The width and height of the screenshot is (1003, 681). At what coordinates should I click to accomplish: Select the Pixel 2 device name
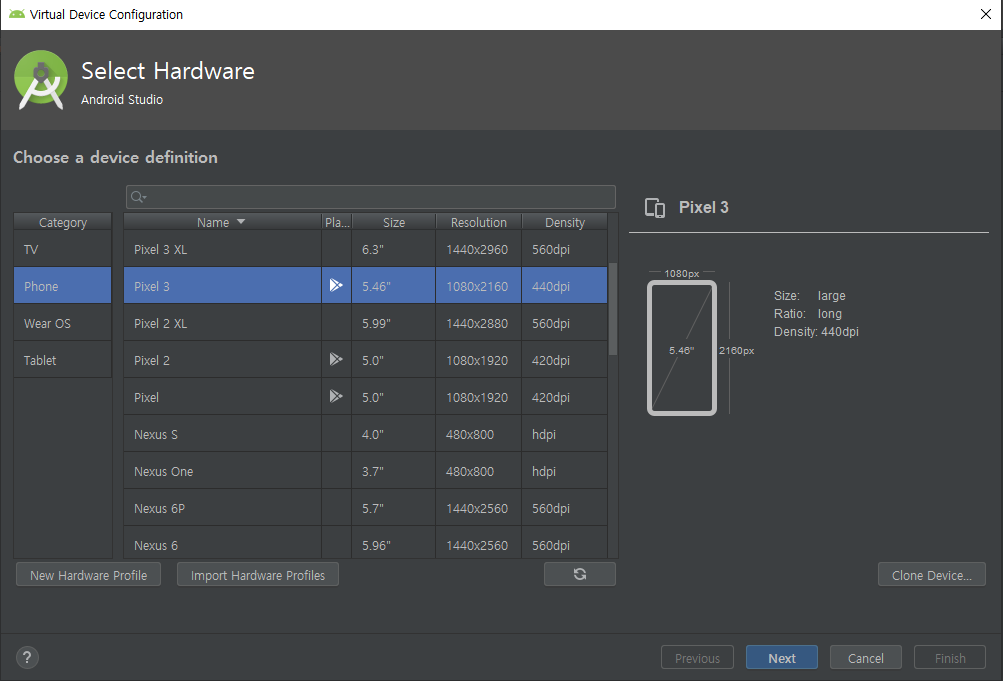point(152,360)
